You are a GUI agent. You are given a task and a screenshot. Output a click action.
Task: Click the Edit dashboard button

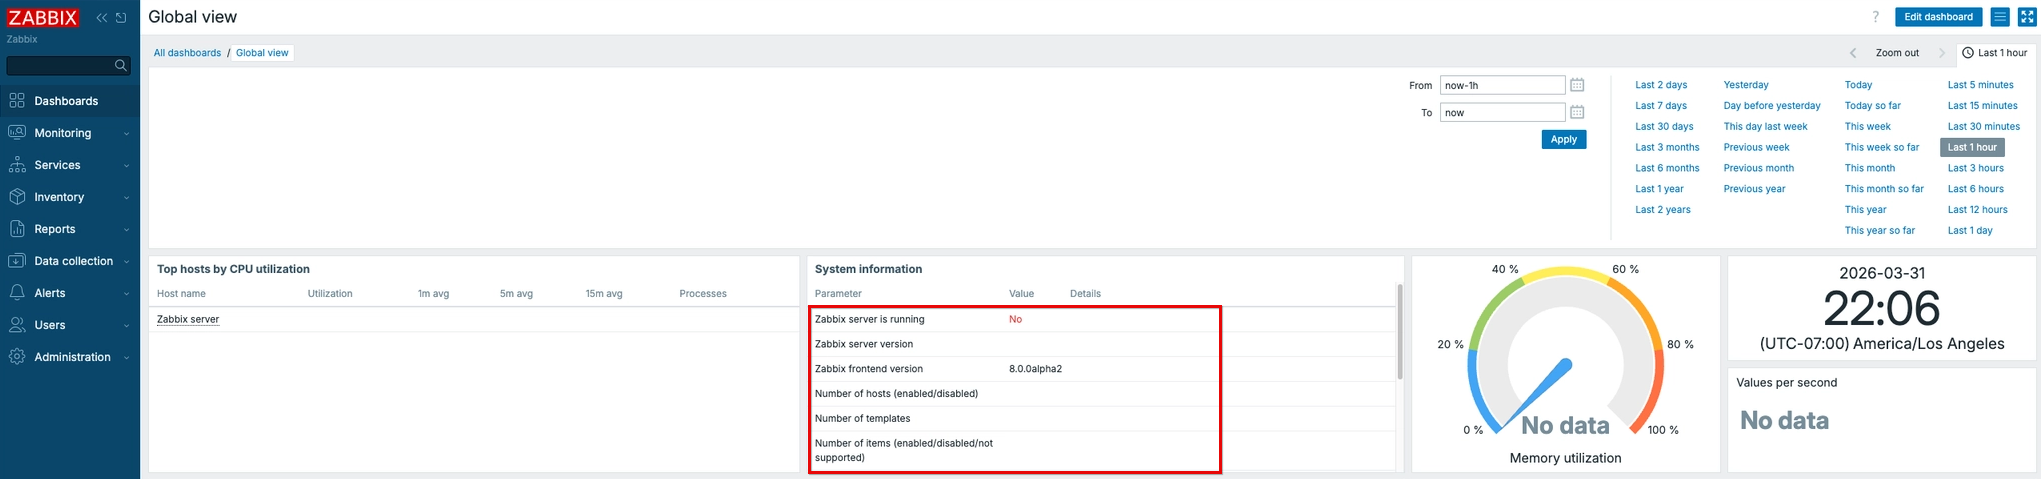click(x=1938, y=17)
